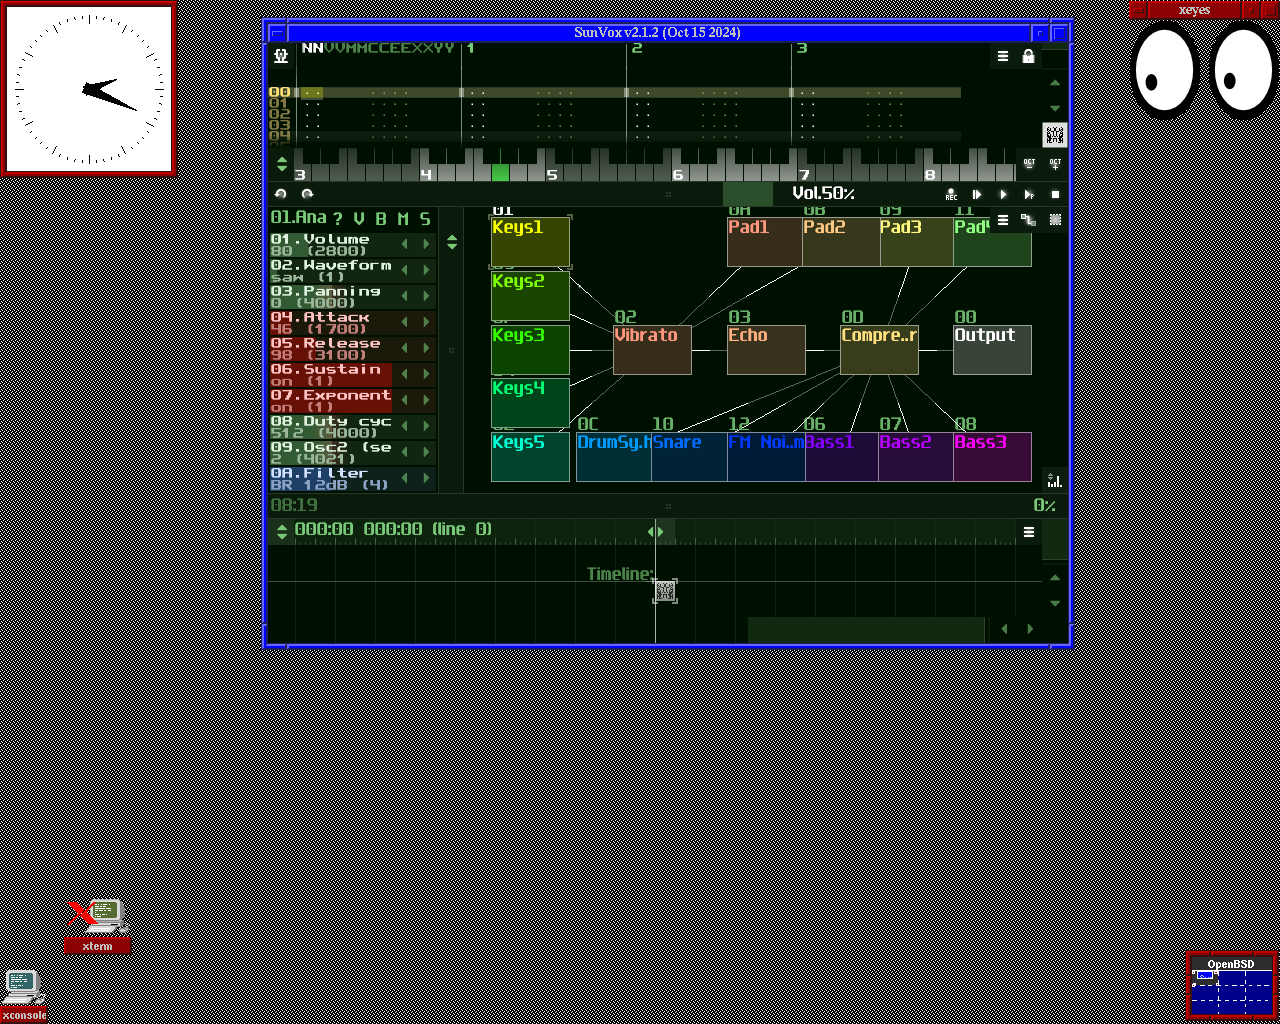Click the pattern icon on the timeline
This screenshot has height=1024, width=1280.
click(x=665, y=591)
